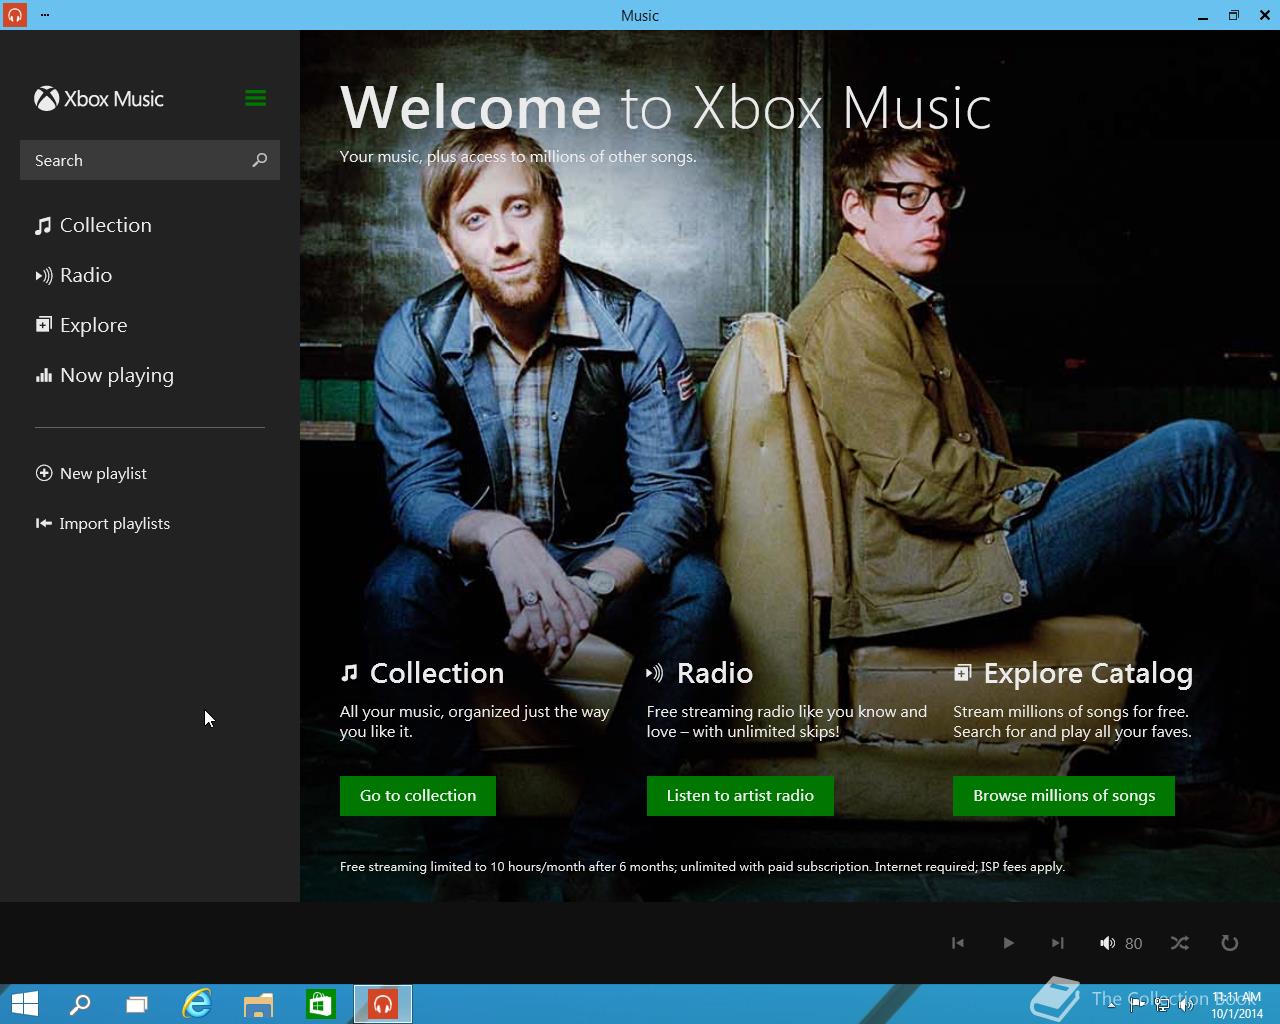Click the Import playlists arrow icon
The height and width of the screenshot is (1024, 1280).
(44, 523)
